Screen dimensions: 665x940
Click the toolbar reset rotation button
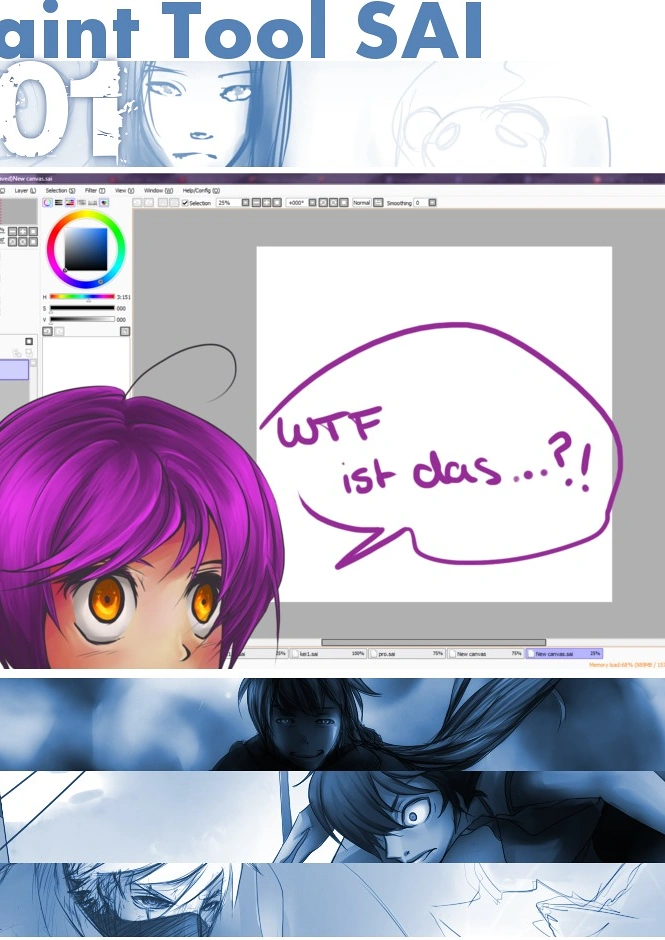click(x=344, y=203)
